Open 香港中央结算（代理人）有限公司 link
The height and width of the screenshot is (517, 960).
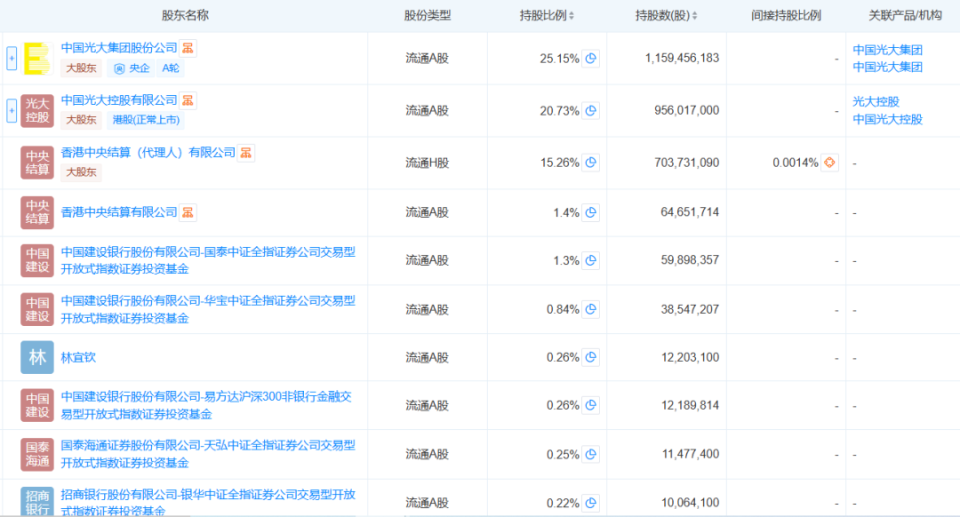click(x=148, y=152)
